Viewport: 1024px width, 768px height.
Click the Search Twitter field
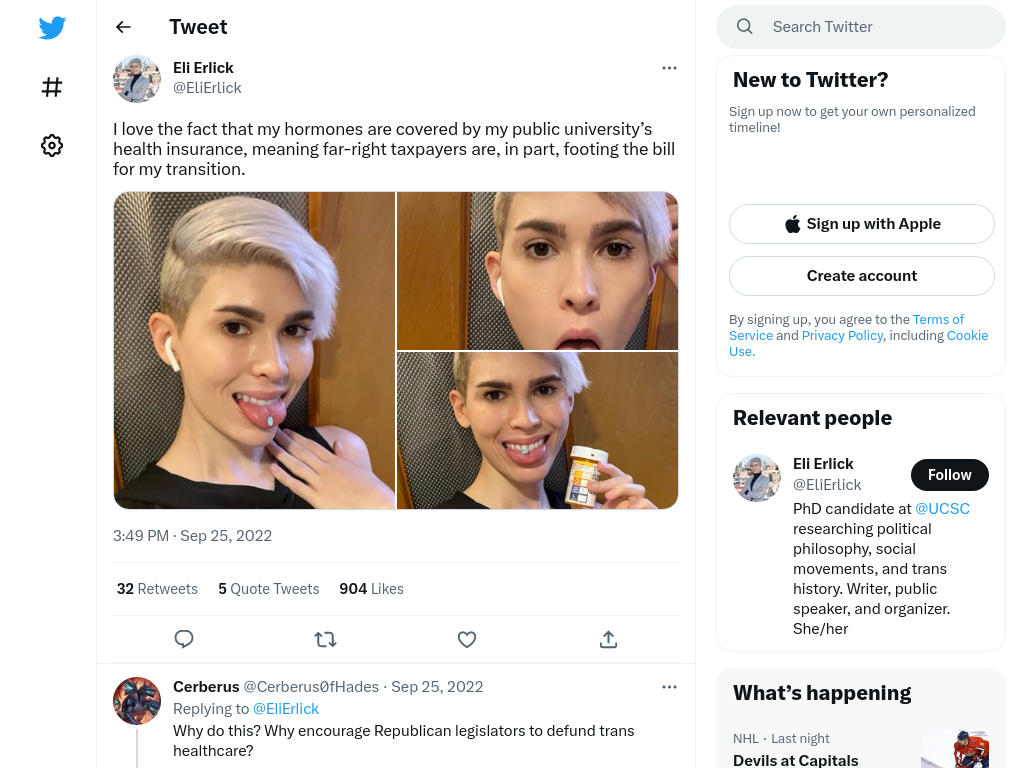(861, 27)
